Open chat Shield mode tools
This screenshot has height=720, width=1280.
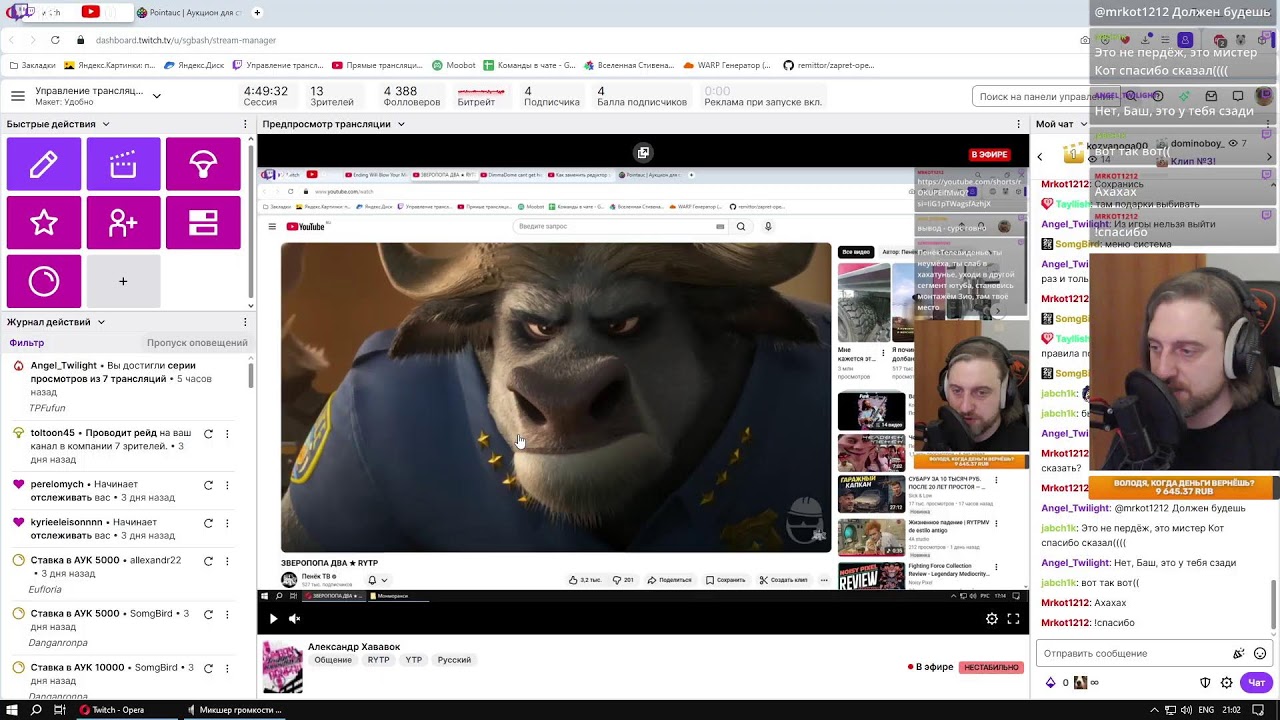pos(1206,683)
